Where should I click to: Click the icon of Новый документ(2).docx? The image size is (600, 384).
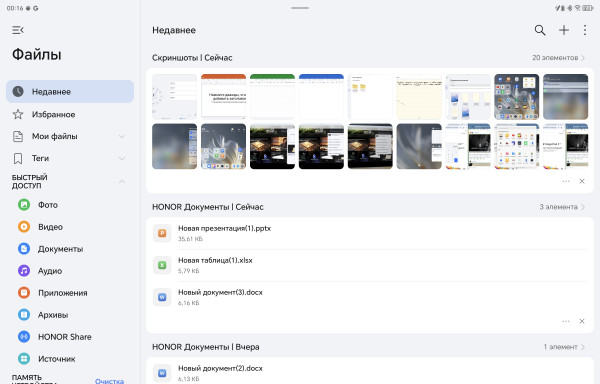pyautogui.click(x=162, y=373)
